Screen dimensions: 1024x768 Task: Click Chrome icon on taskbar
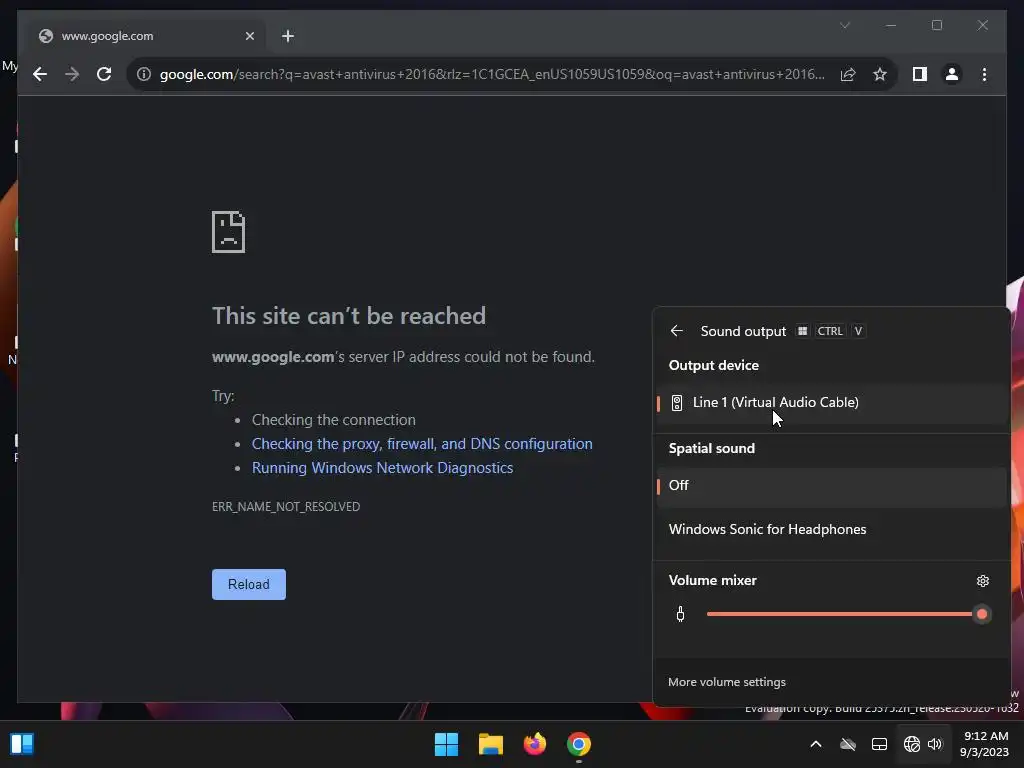(x=579, y=744)
